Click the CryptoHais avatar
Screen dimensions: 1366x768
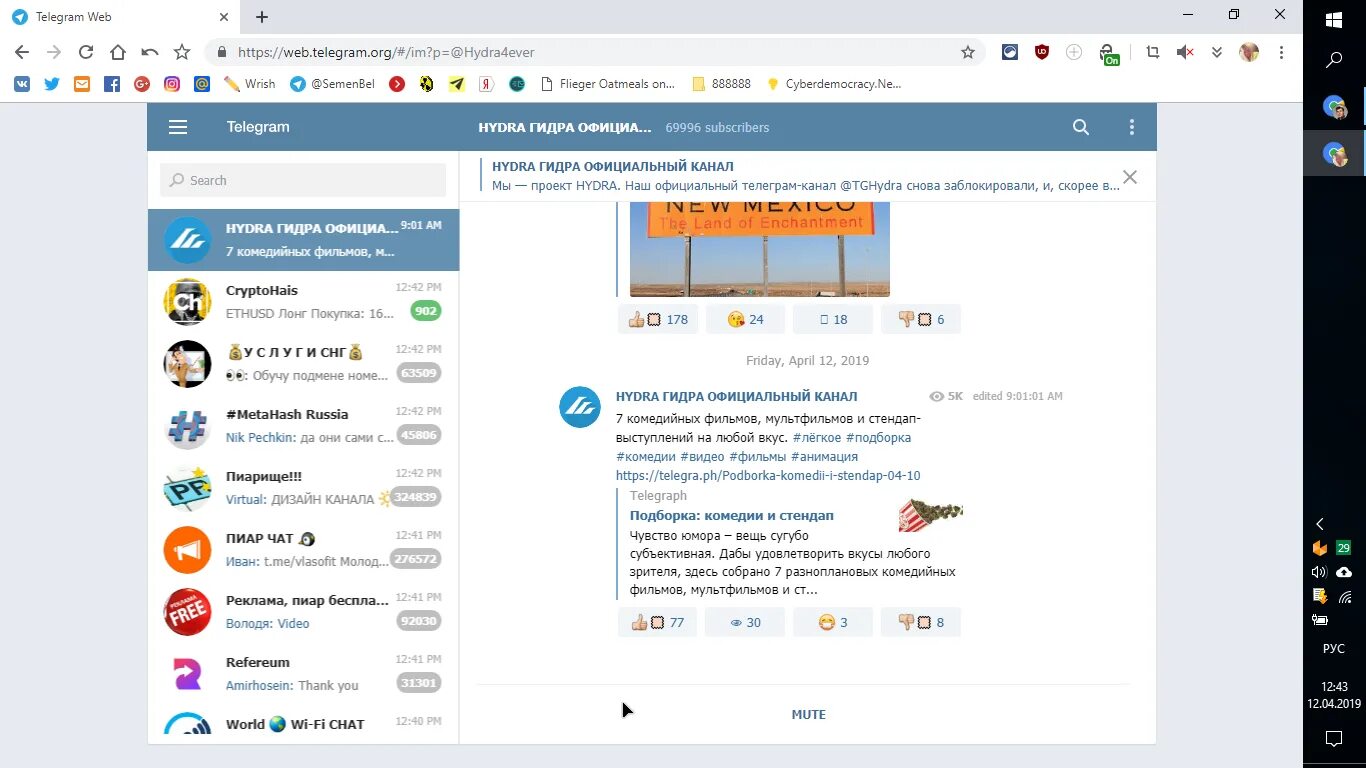point(187,302)
